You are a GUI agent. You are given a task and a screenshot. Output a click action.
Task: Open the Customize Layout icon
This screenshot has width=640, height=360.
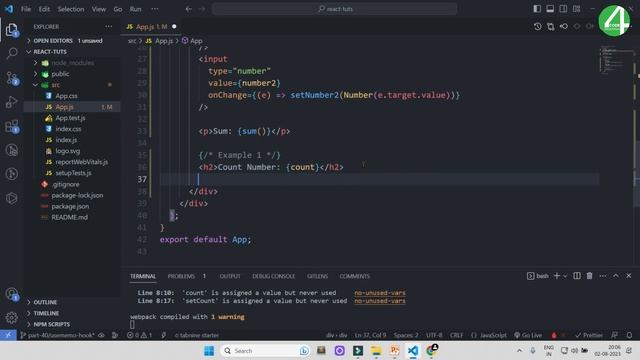coord(576,9)
